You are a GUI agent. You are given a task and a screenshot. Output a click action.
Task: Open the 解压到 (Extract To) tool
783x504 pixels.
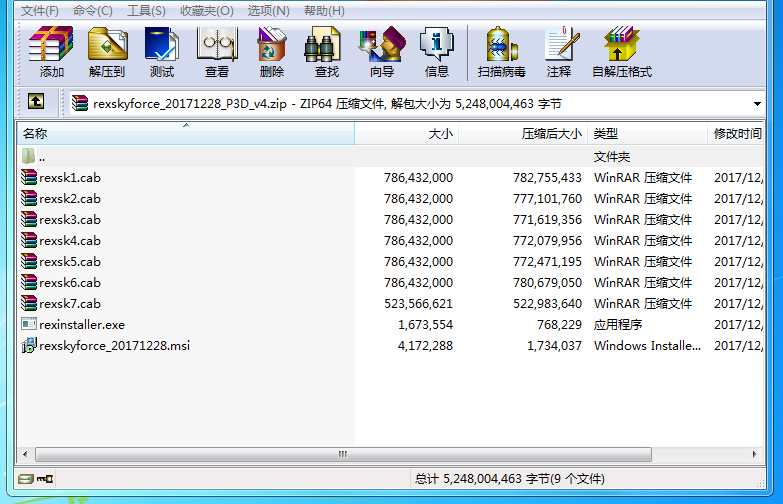click(107, 52)
